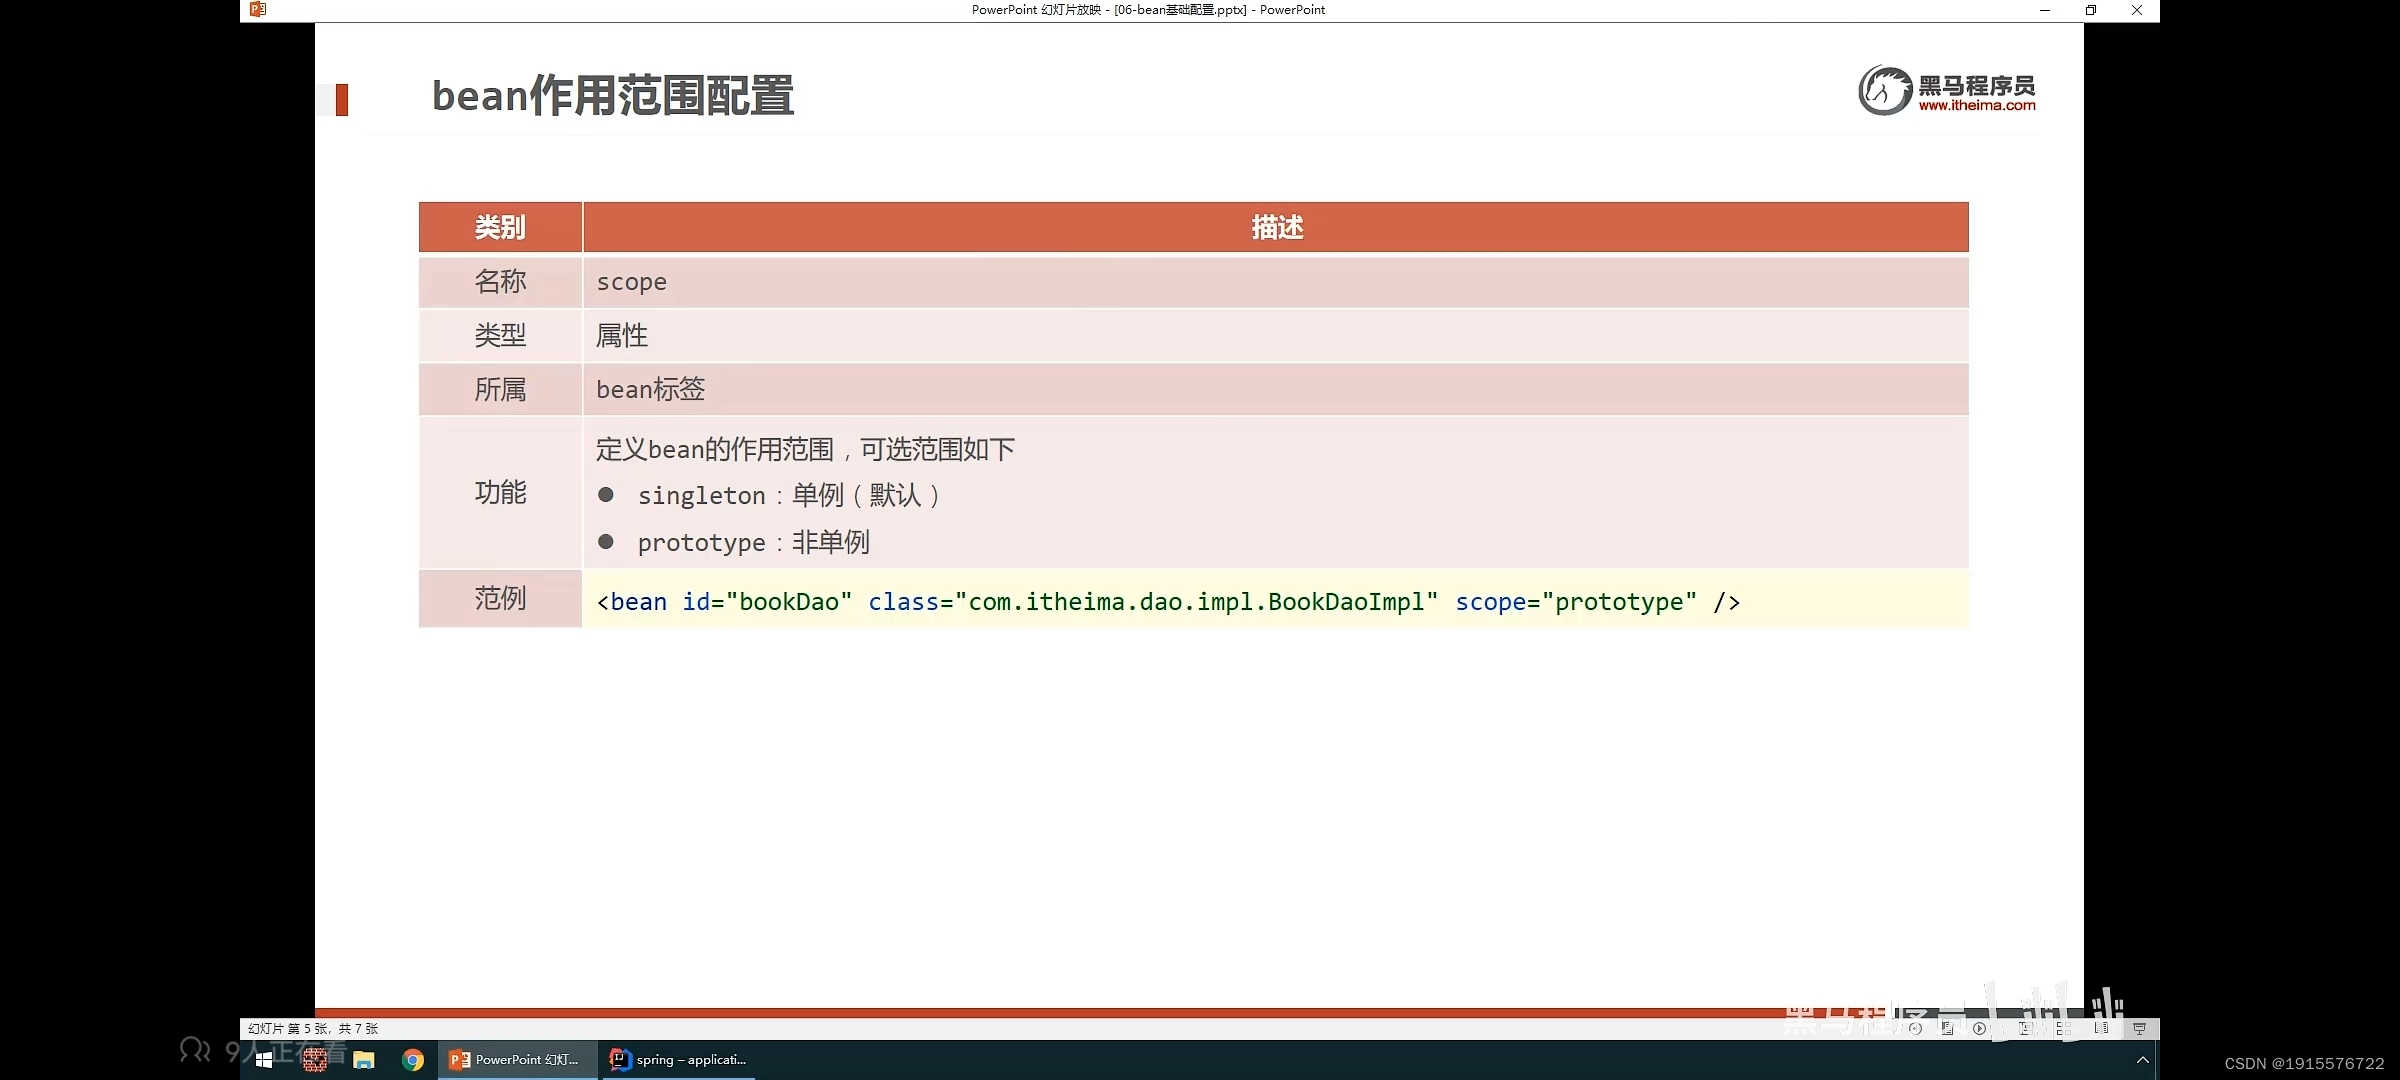This screenshot has width=2400, height=1080.
Task: Open Google Chrome from the taskbar
Action: pyautogui.click(x=412, y=1060)
